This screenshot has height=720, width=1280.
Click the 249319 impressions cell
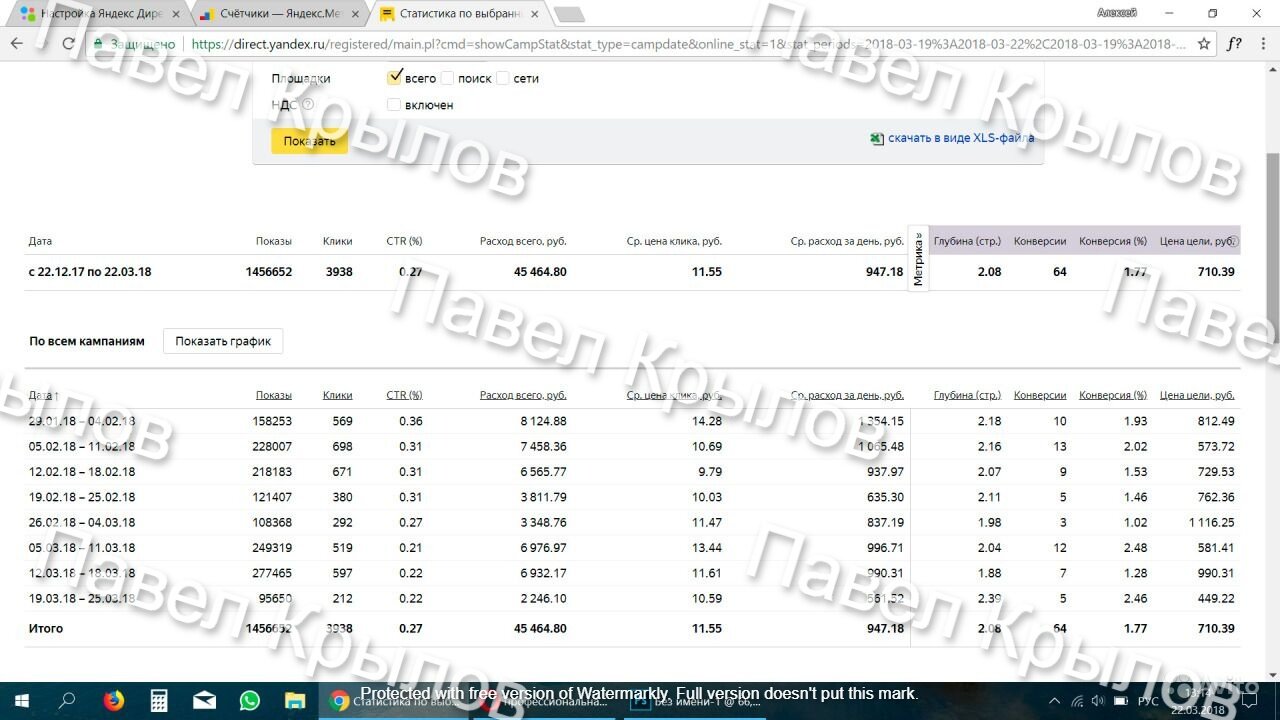[x=272, y=548]
